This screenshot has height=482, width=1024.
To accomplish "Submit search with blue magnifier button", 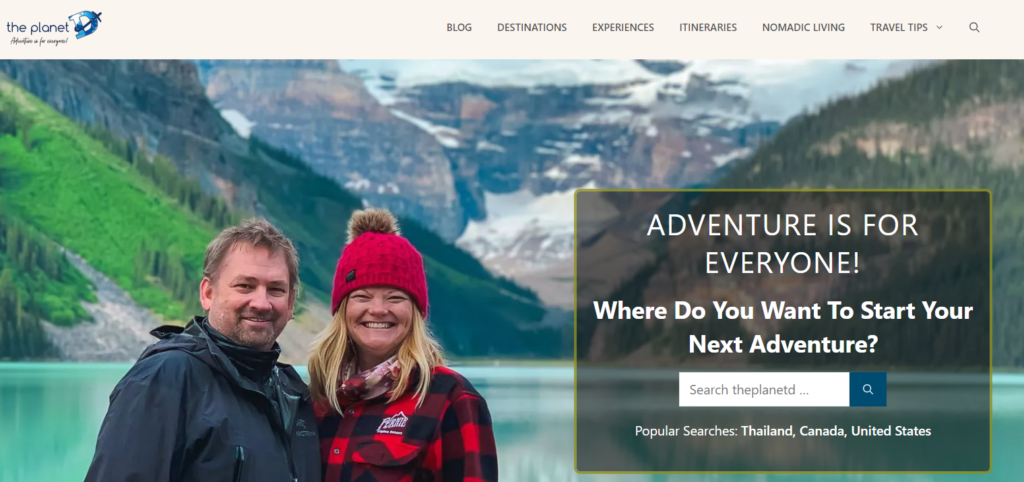I will click(867, 389).
